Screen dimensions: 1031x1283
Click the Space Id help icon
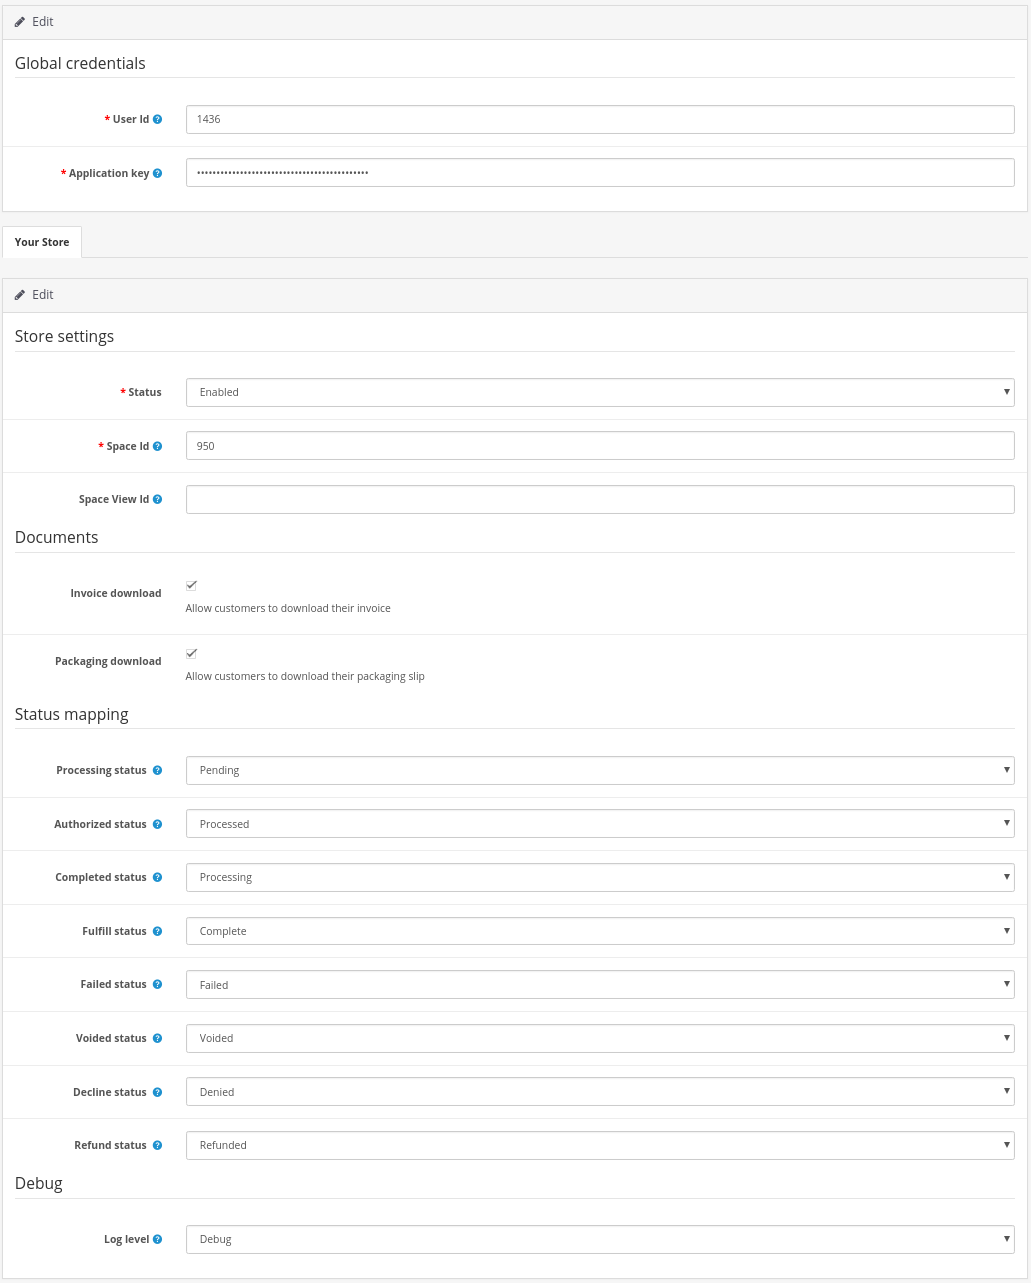(x=157, y=447)
